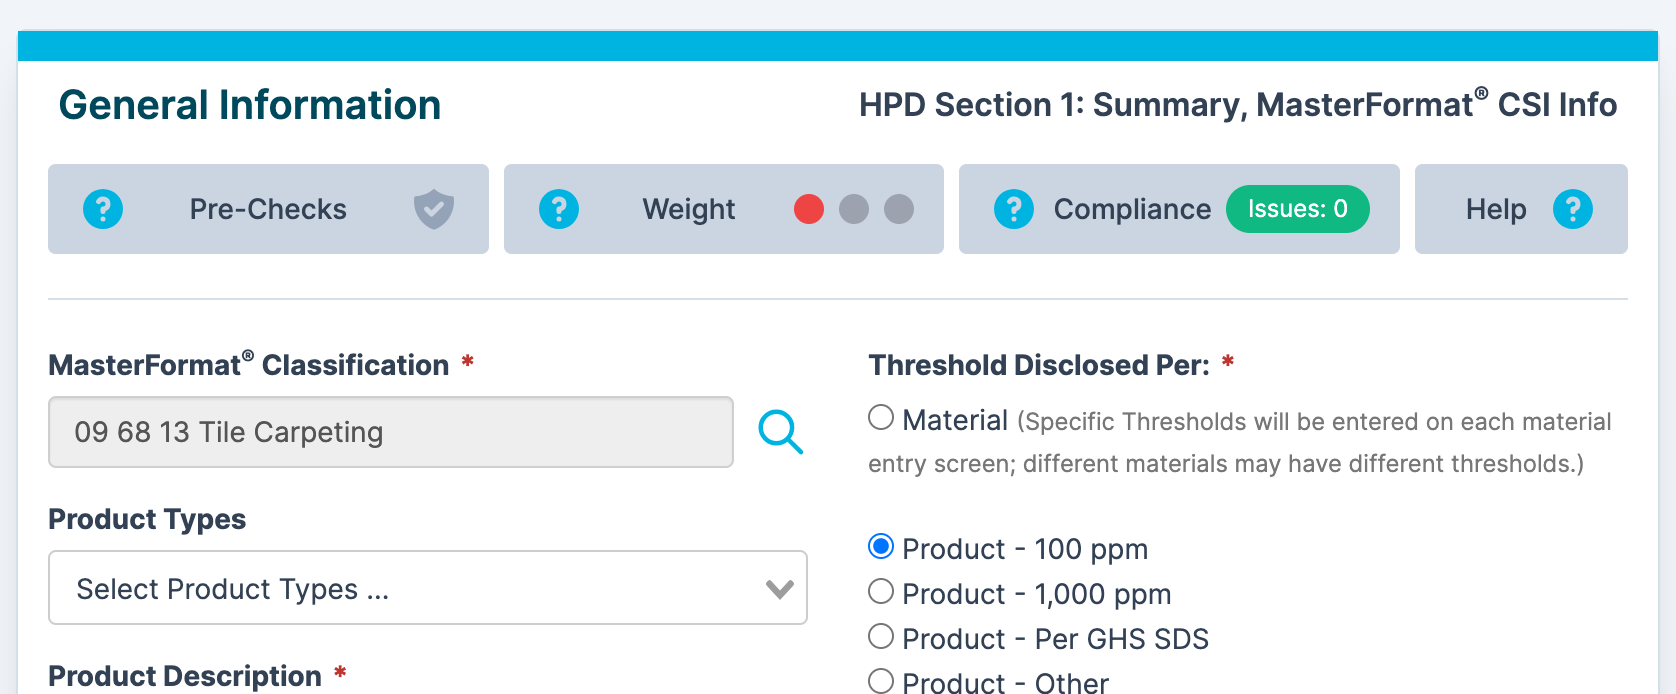
Task: Click the Weight question mark icon
Action: [x=559, y=209]
